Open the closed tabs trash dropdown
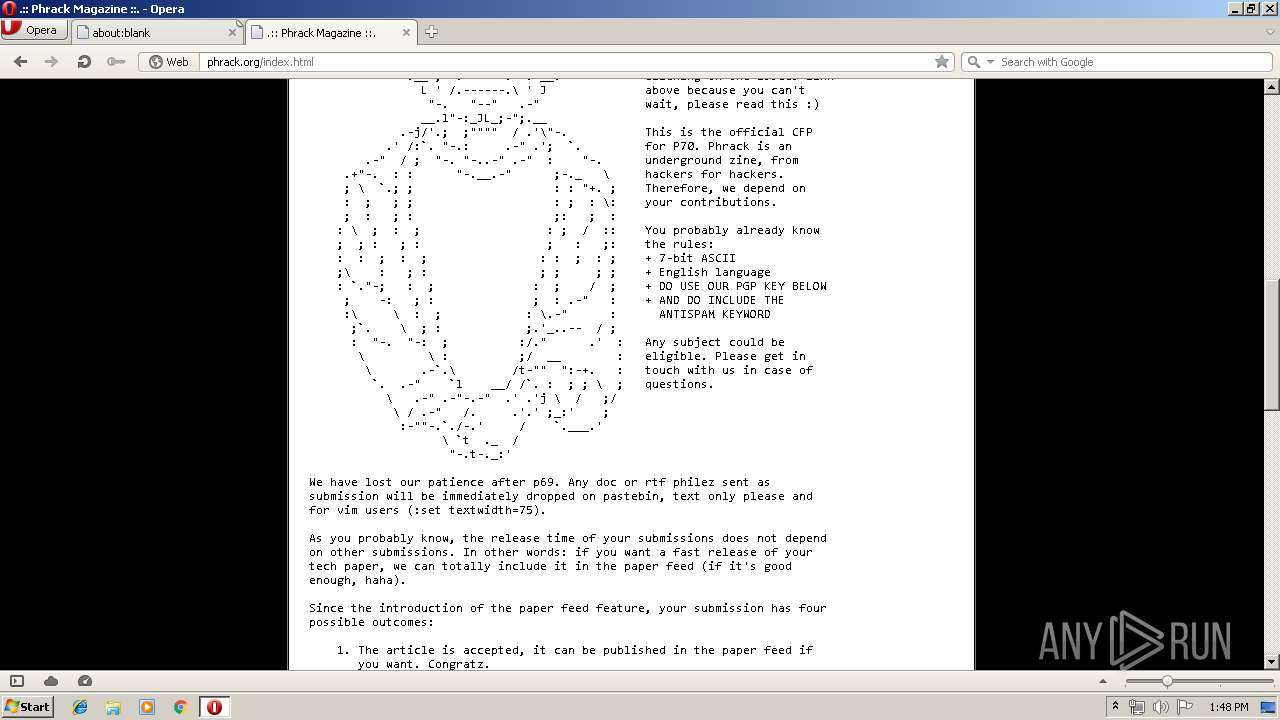Viewport: 1280px width, 720px height. coord(1270,32)
